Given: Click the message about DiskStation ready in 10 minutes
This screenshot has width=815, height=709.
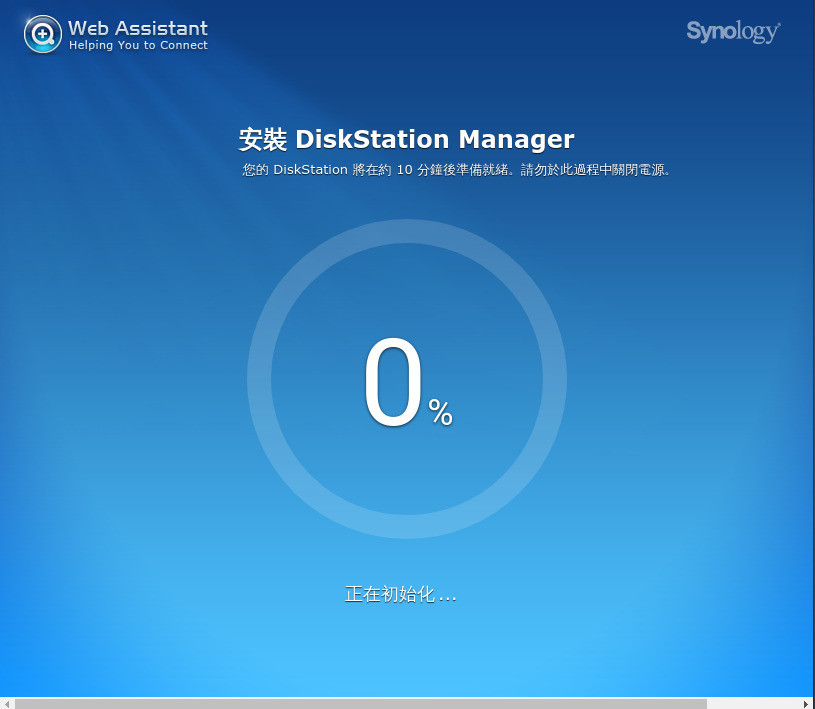Looking at the screenshot, I should [x=456, y=170].
